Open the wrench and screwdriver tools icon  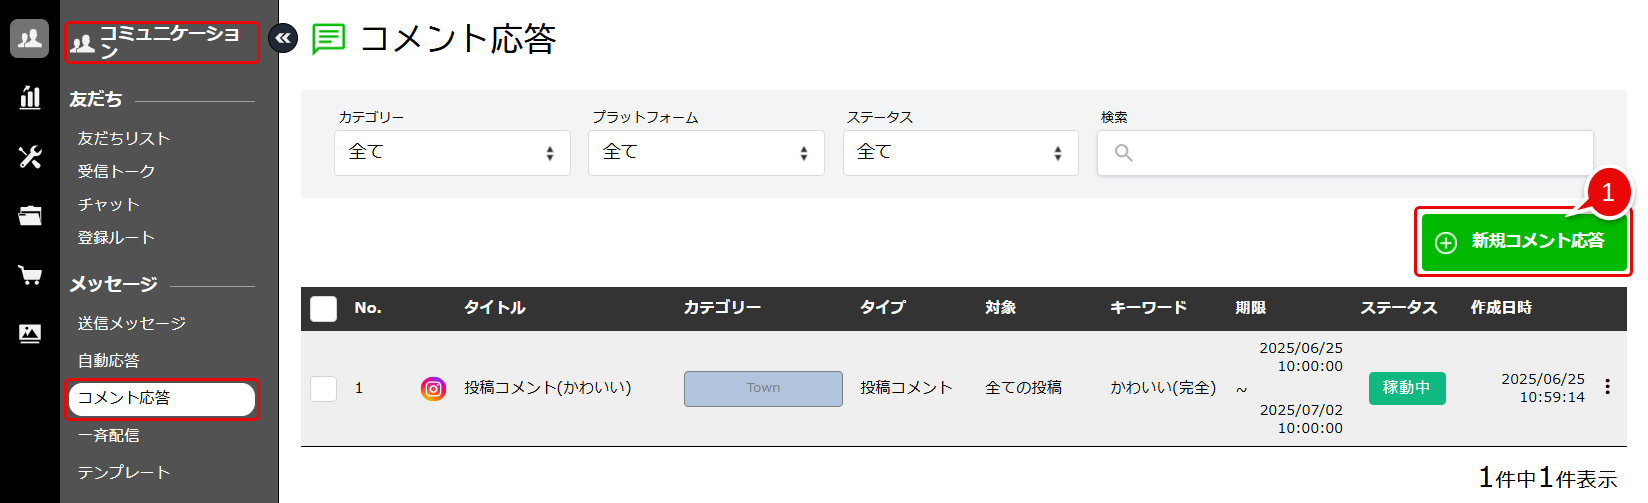[30, 156]
